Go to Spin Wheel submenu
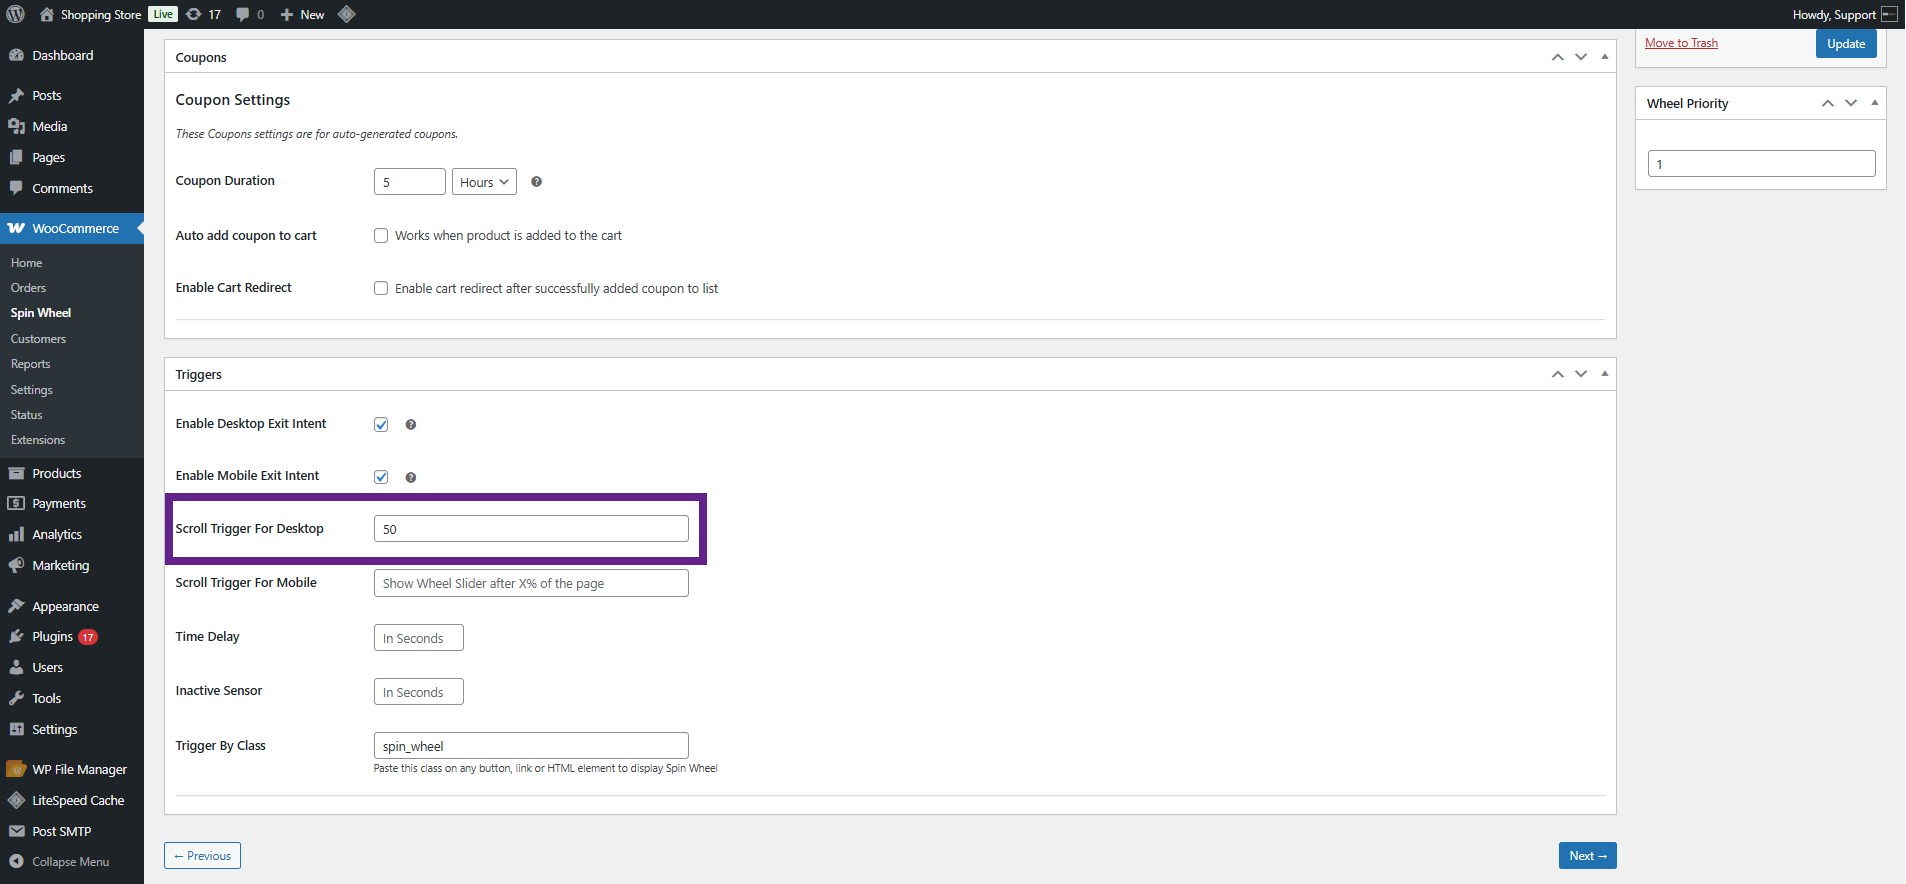This screenshot has height=884, width=1906. (41, 313)
